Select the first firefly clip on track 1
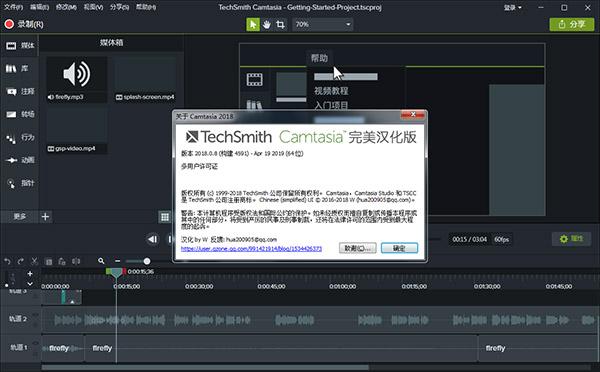Image resolution: width=600 pixels, height=372 pixels. point(62,348)
